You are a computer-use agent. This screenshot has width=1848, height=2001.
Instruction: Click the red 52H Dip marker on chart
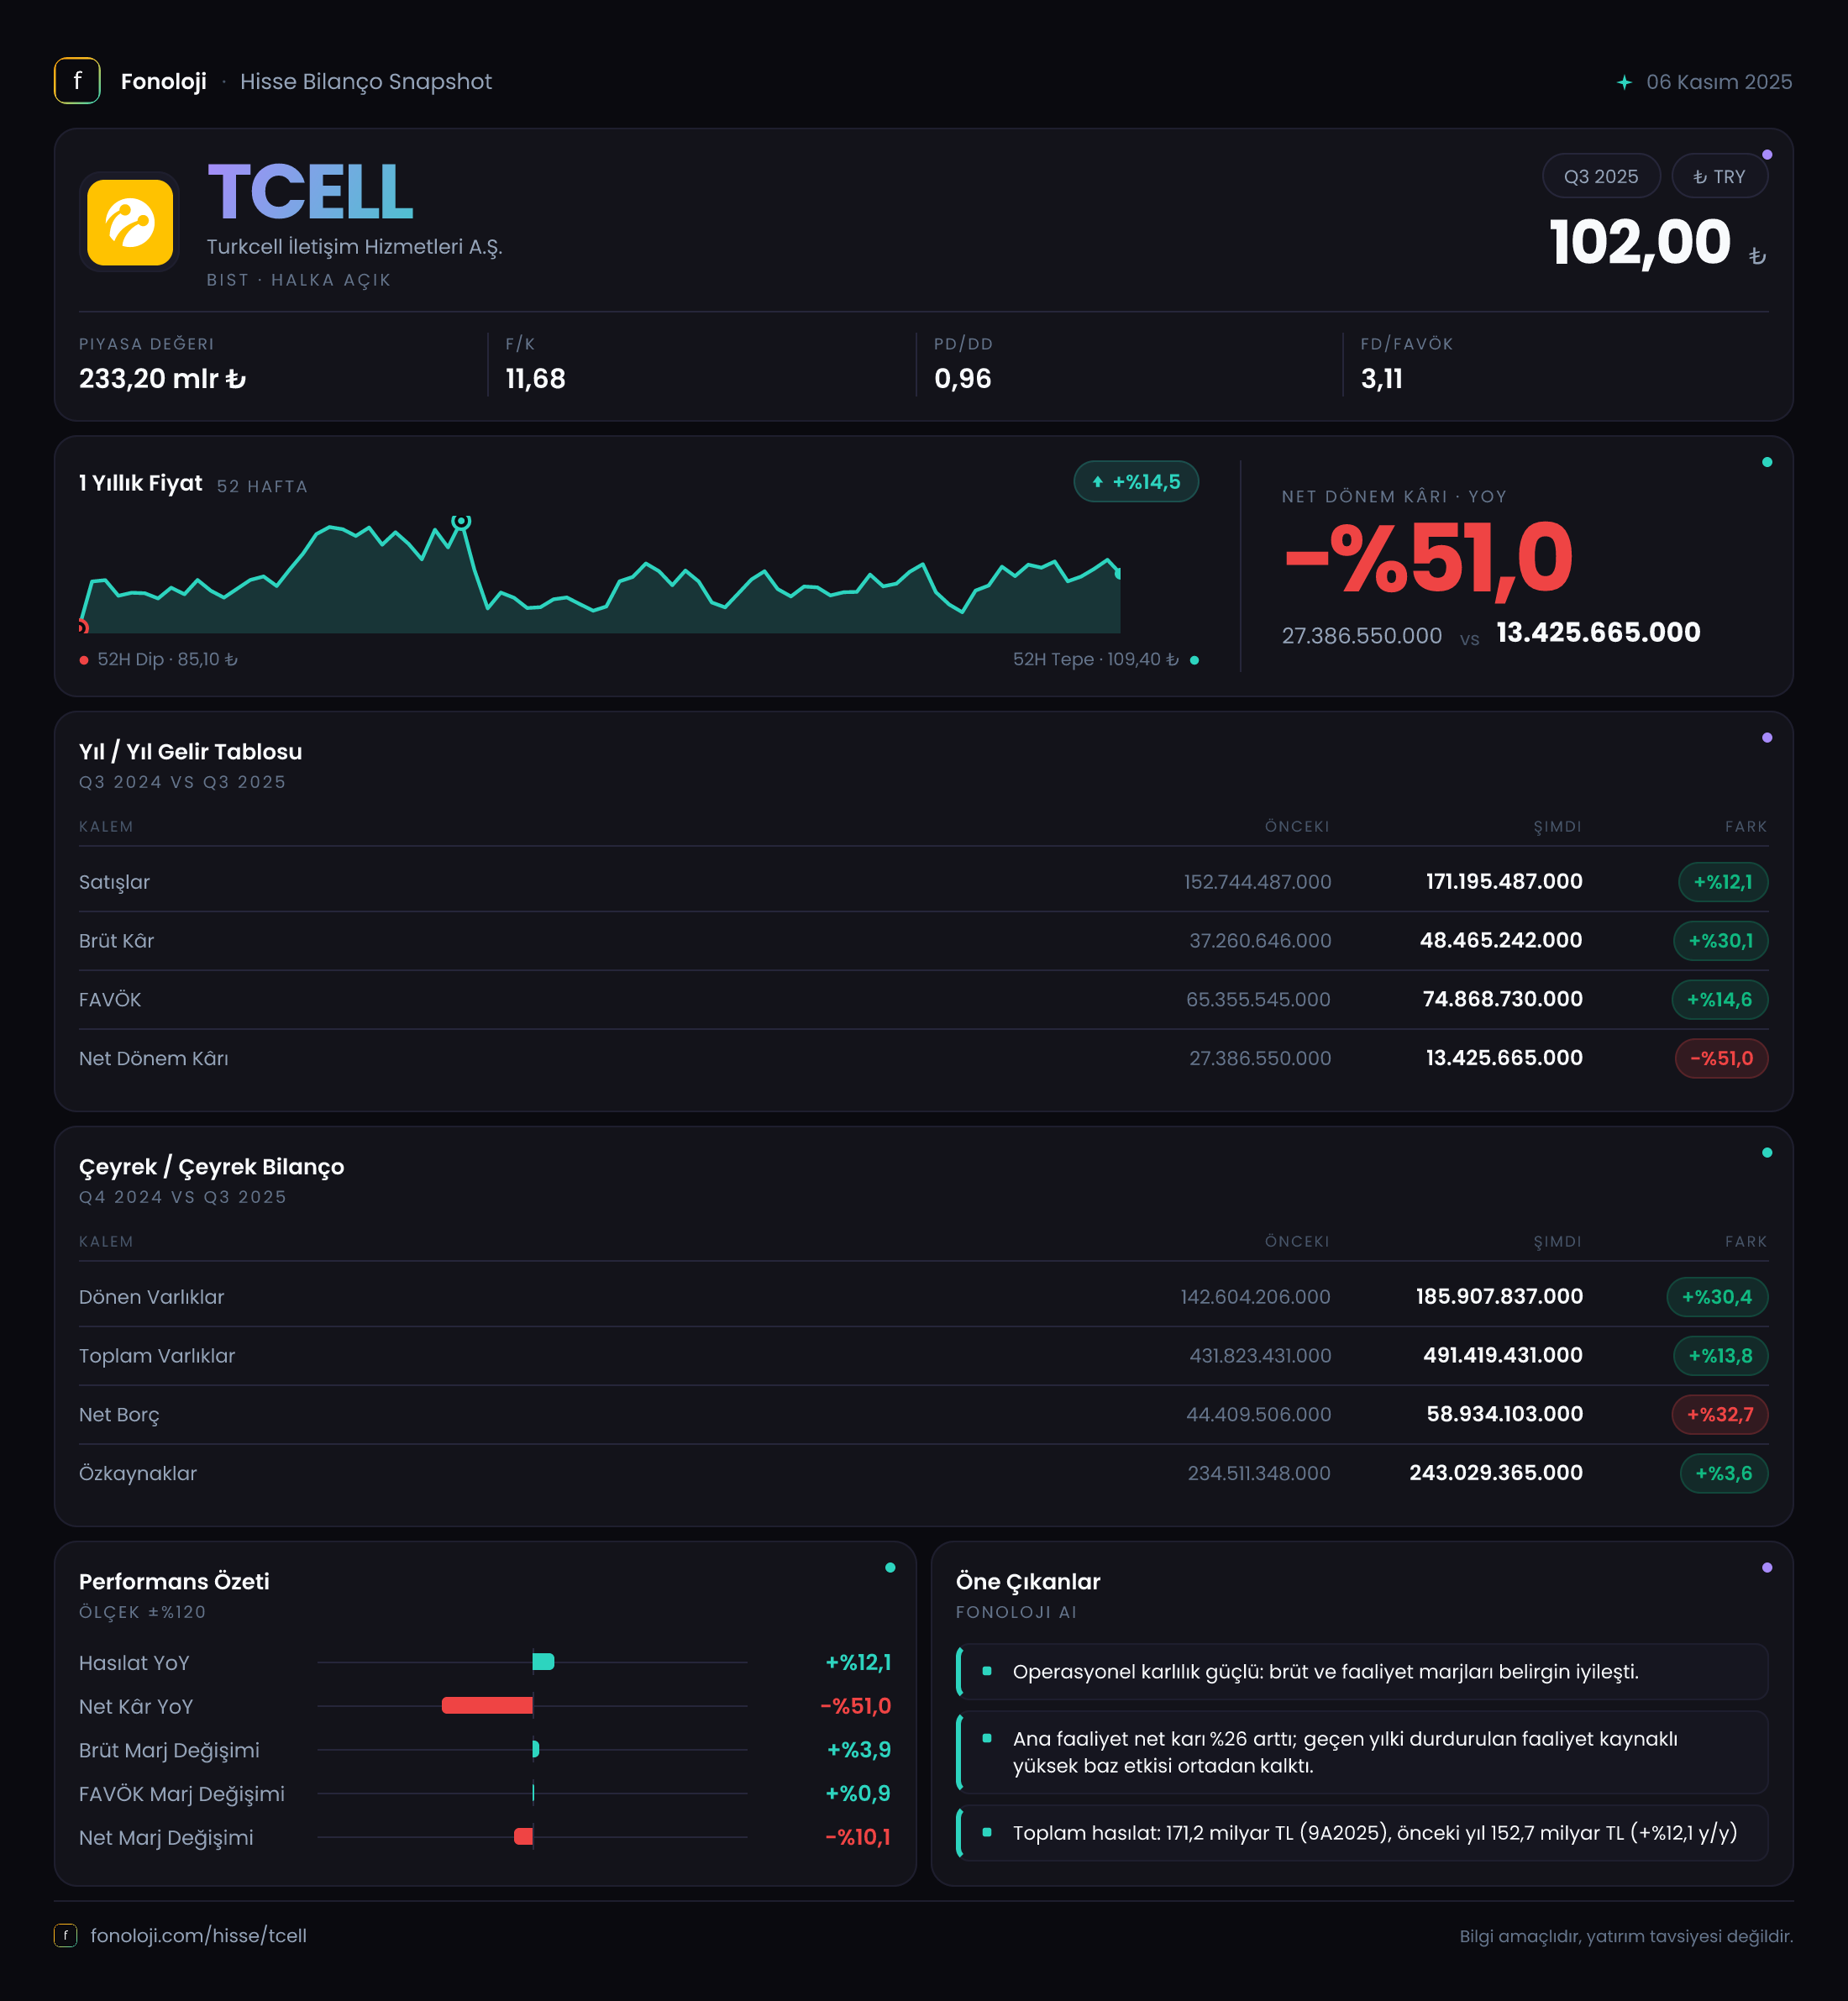coord(83,627)
